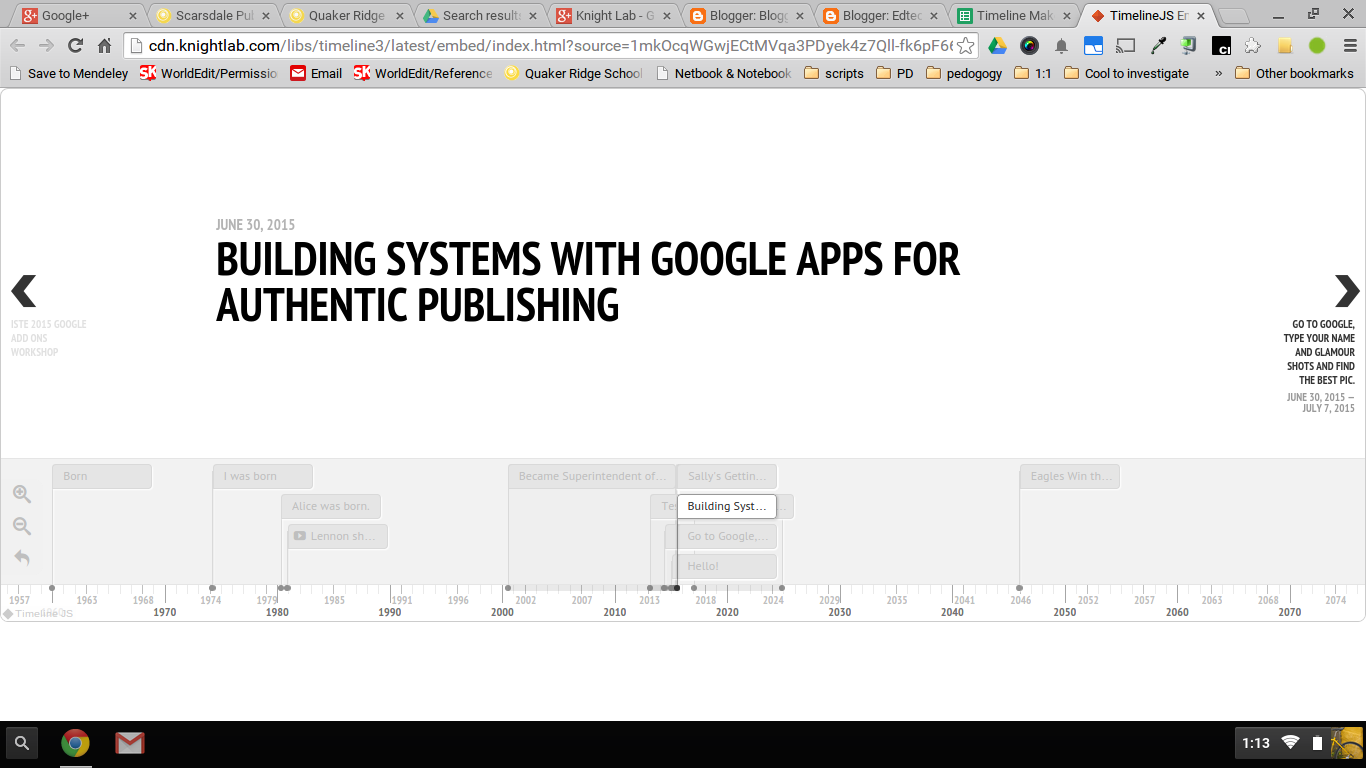
Task: Bookmark this page with star
Action: (965, 46)
